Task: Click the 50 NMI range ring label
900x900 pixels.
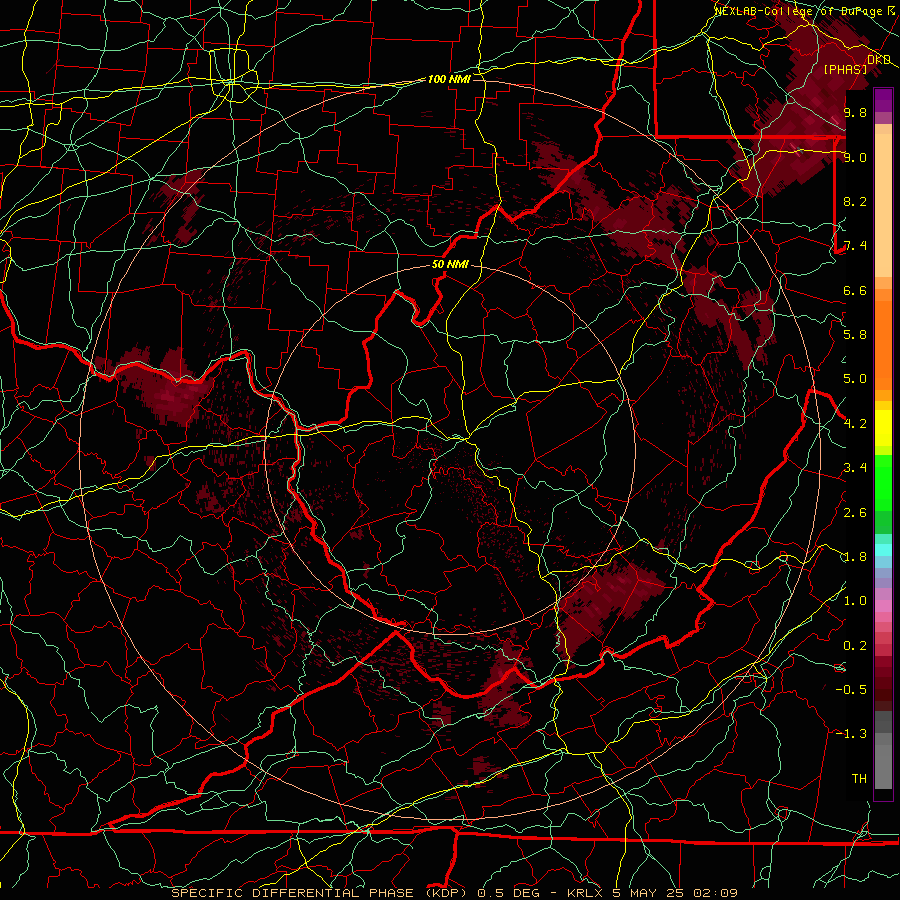Action: (450, 265)
